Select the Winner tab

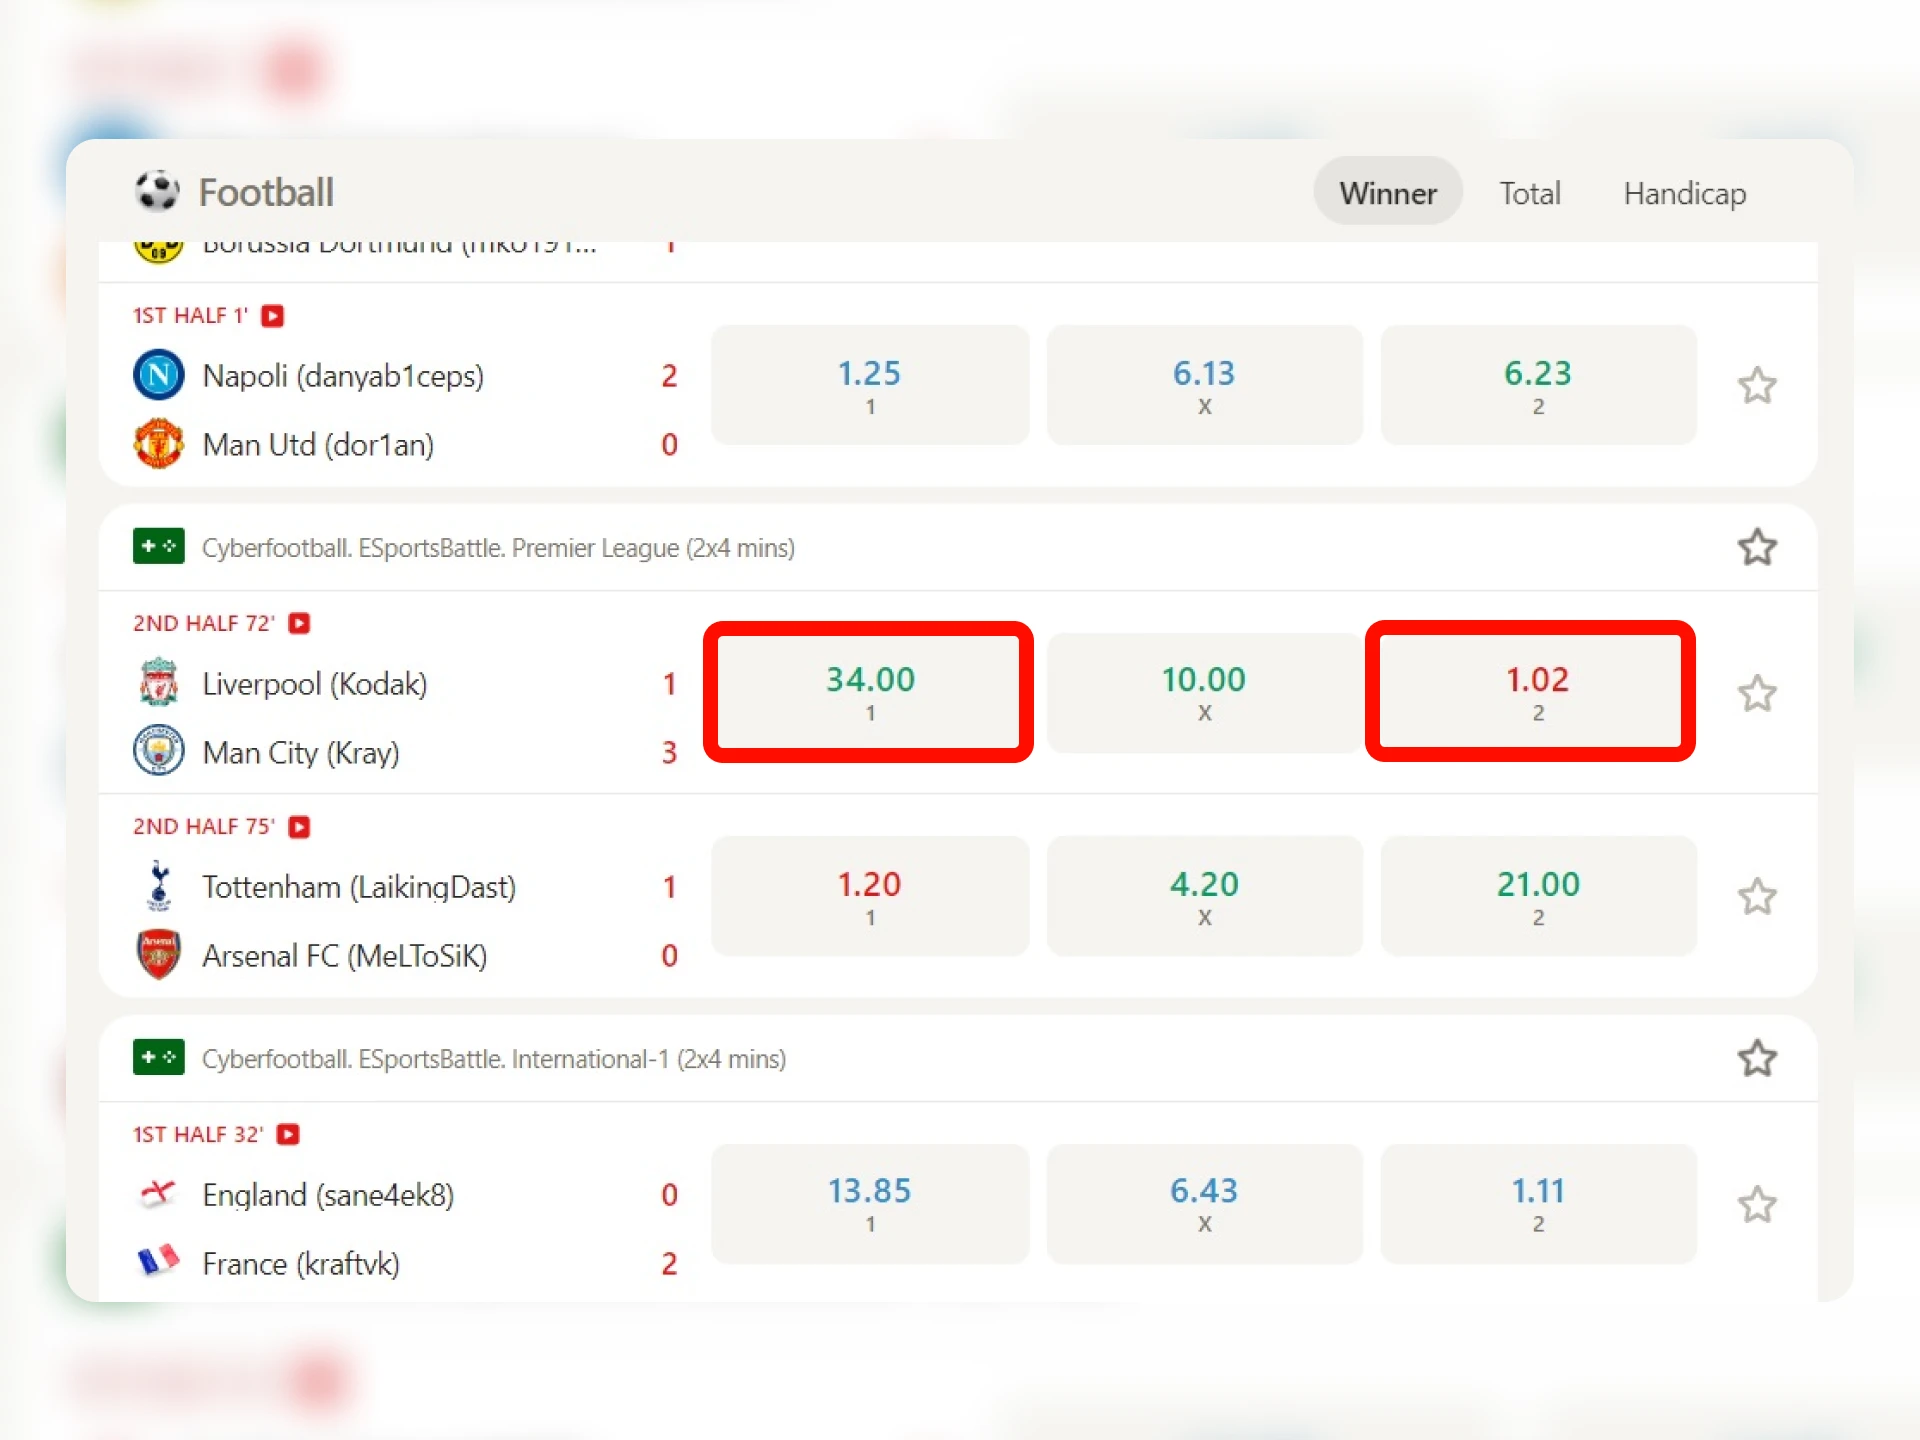point(1387,193)
